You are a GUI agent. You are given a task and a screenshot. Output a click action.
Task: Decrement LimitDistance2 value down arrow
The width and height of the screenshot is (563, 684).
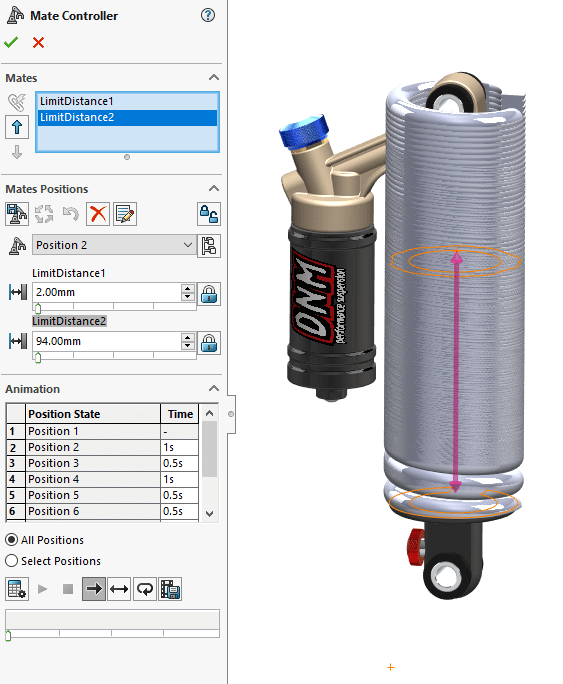188,345
